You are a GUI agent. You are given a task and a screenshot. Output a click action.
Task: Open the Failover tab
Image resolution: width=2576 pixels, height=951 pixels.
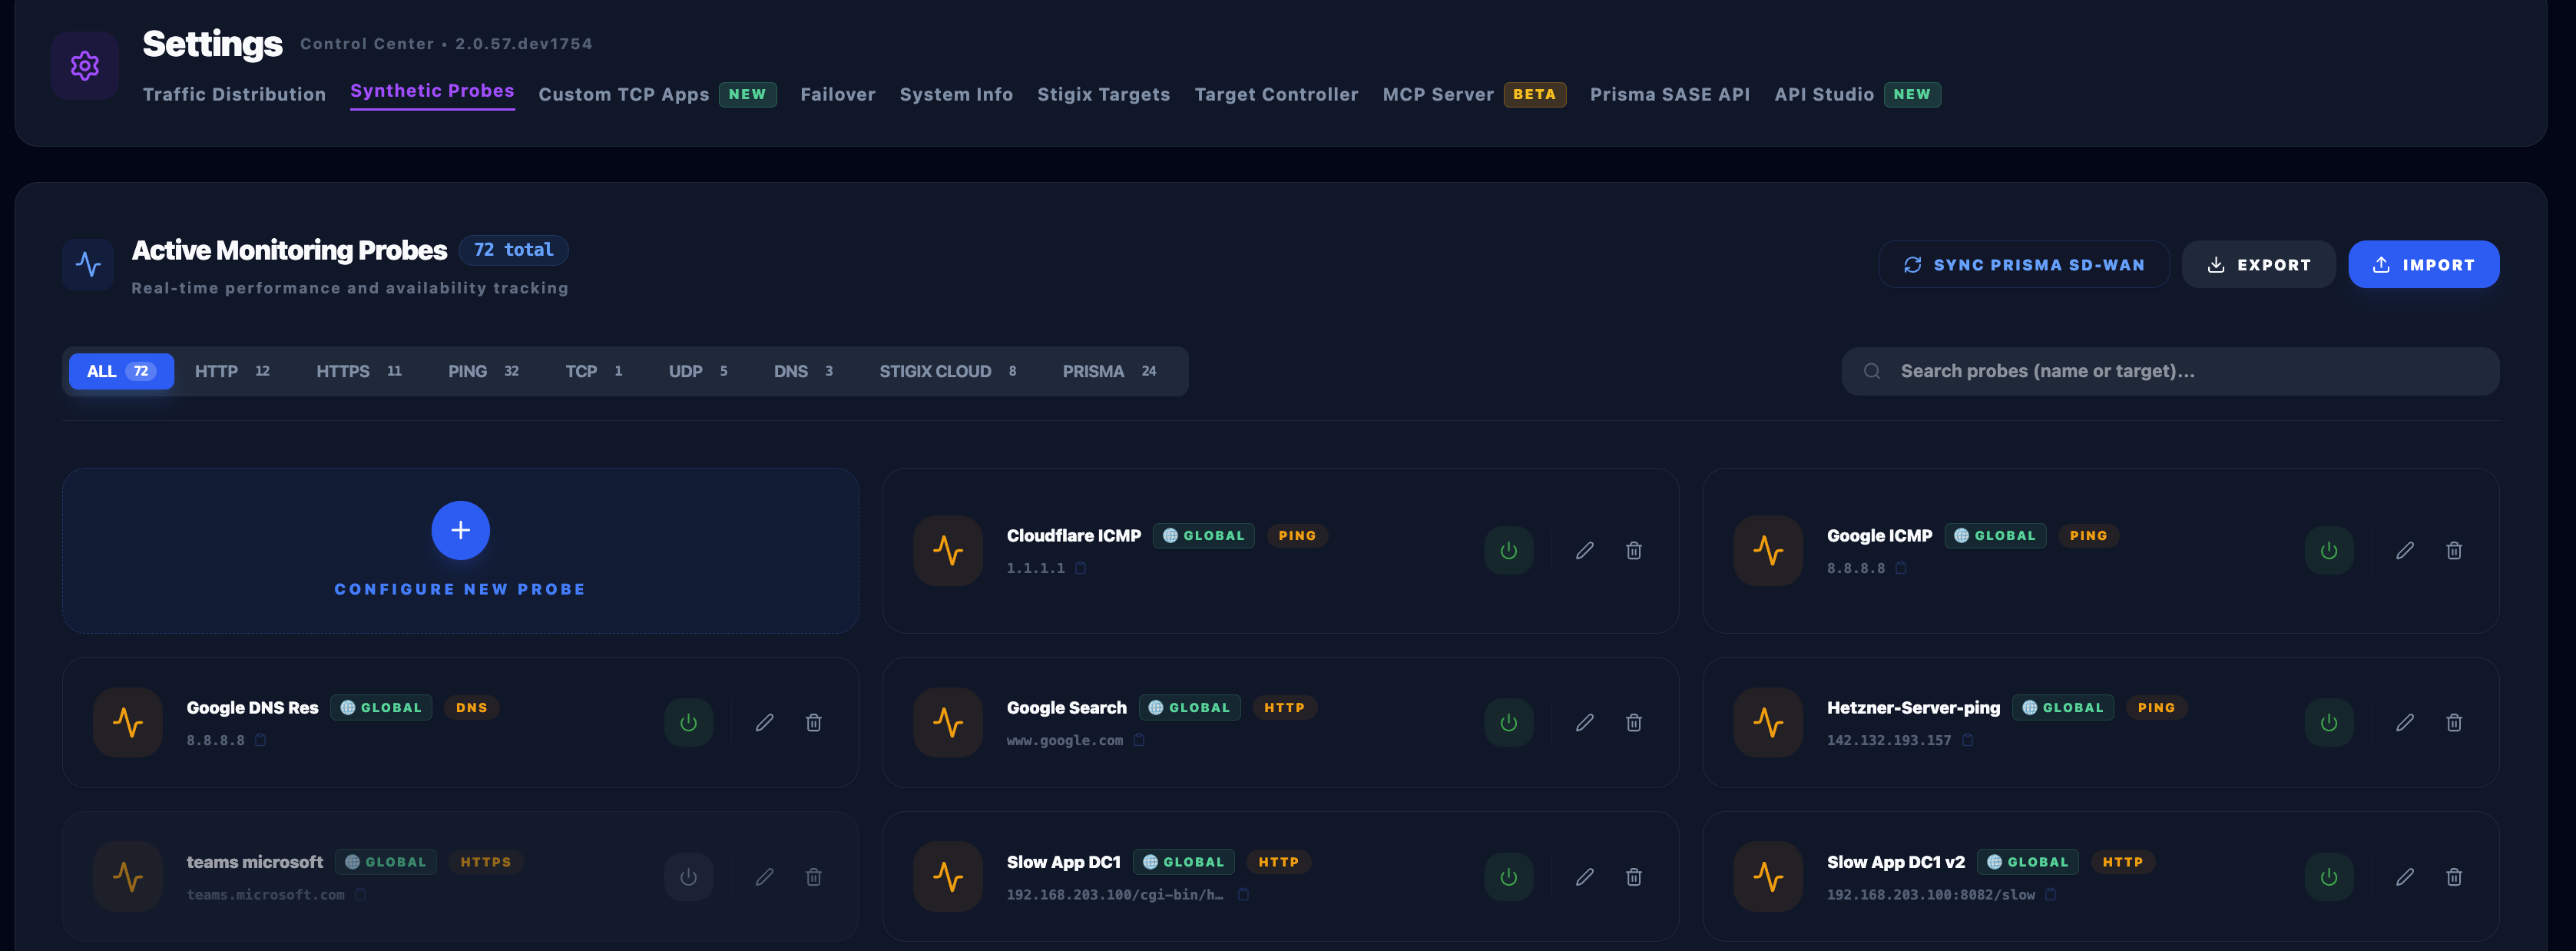pos(837,94)
